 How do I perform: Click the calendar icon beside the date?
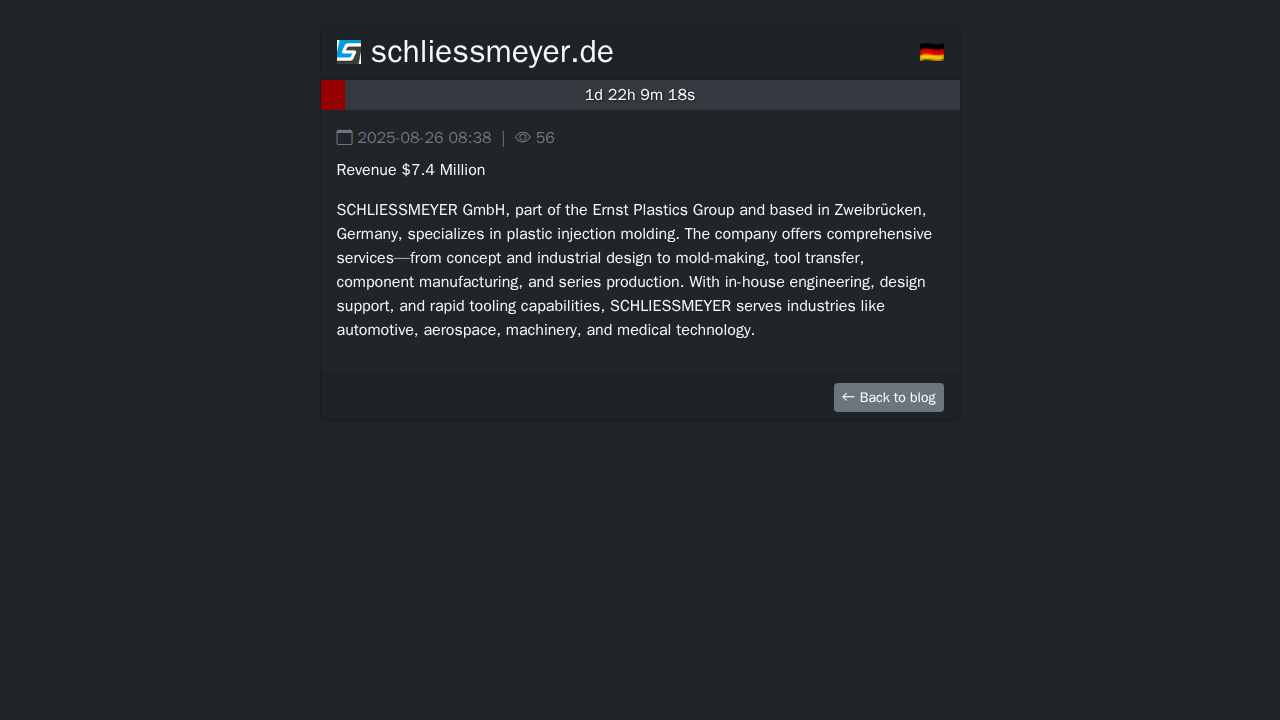[345, 138]
